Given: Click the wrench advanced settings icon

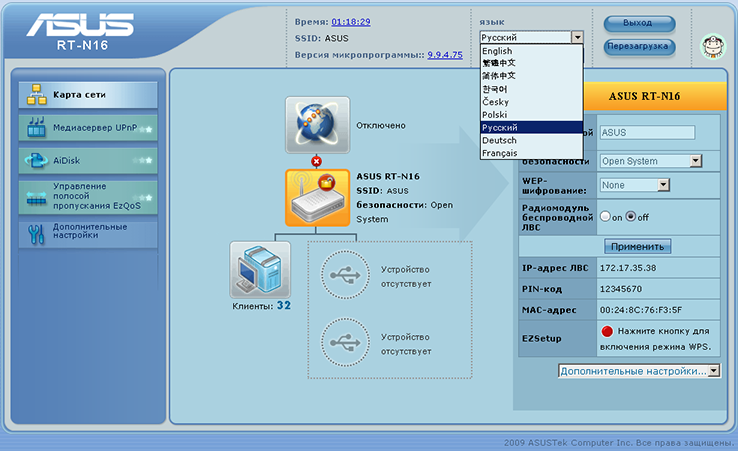Looking at the screenshot, I should tap(36, 234).
